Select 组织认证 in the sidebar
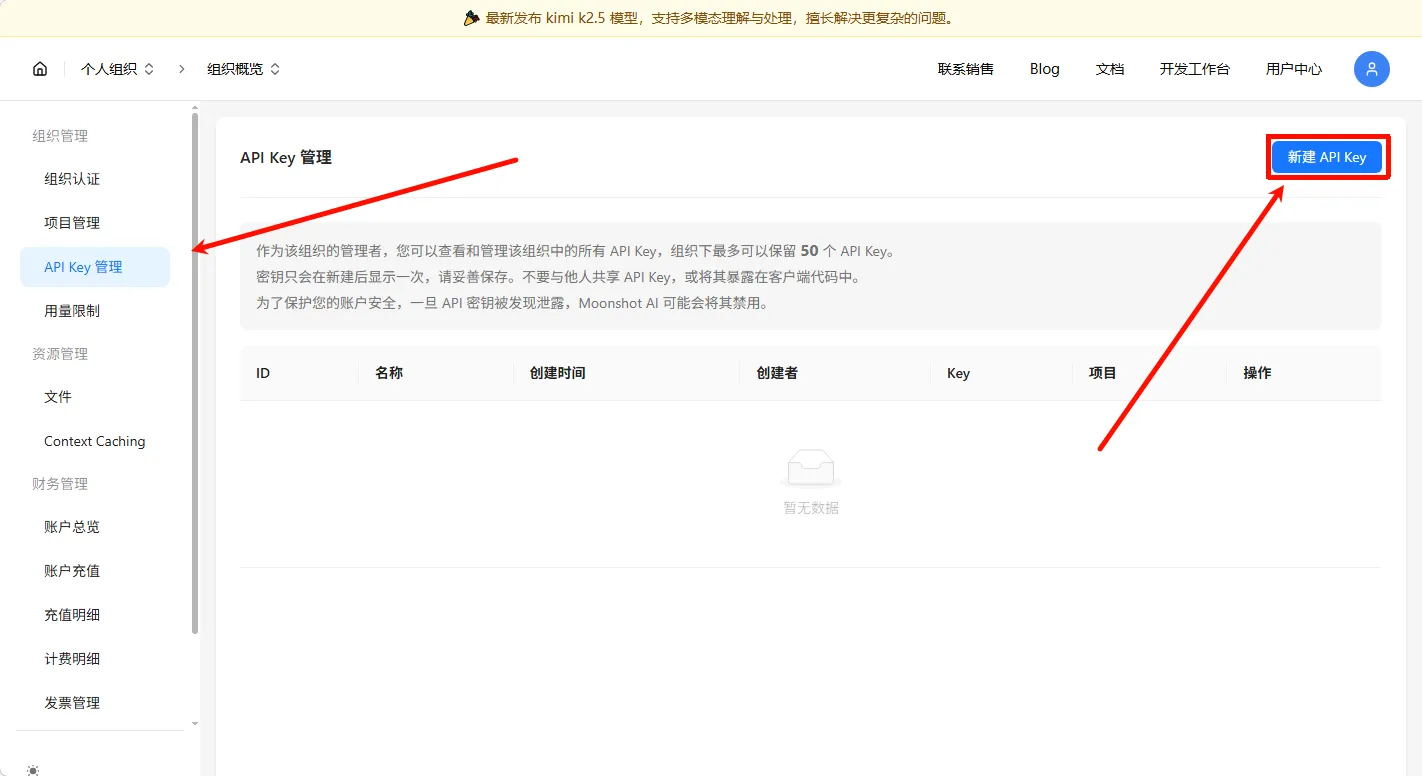1422x776 pixels. 72,179
